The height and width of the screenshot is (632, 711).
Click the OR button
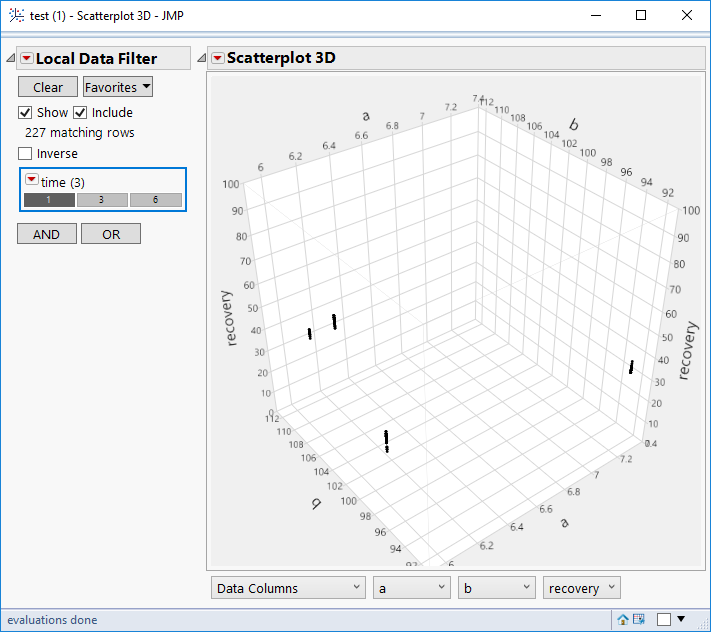(110, 234)
